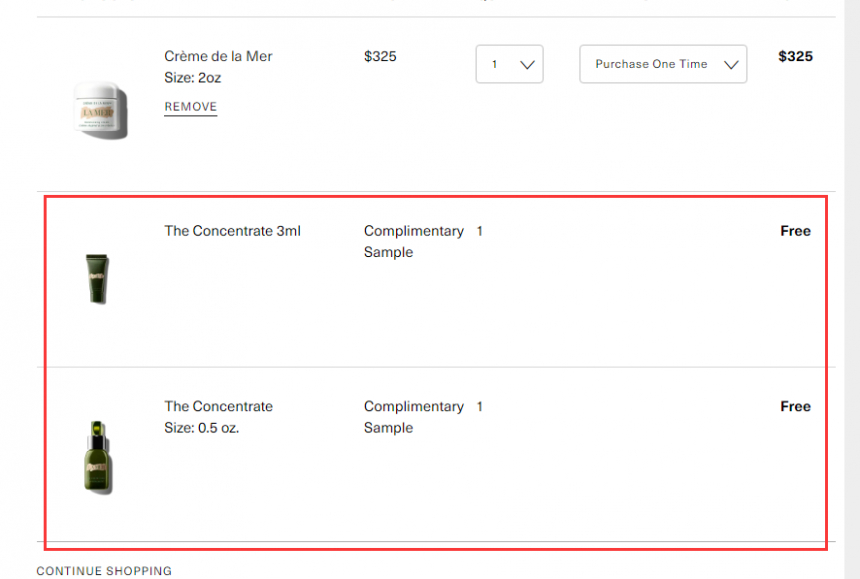Open the Crème de la Mer product name

(218, 56)
